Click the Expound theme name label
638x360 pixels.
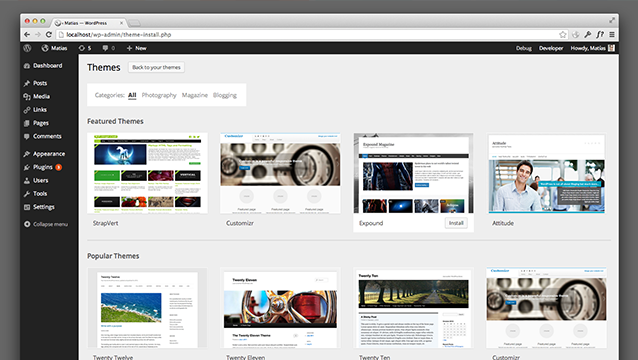pos(371,223)
